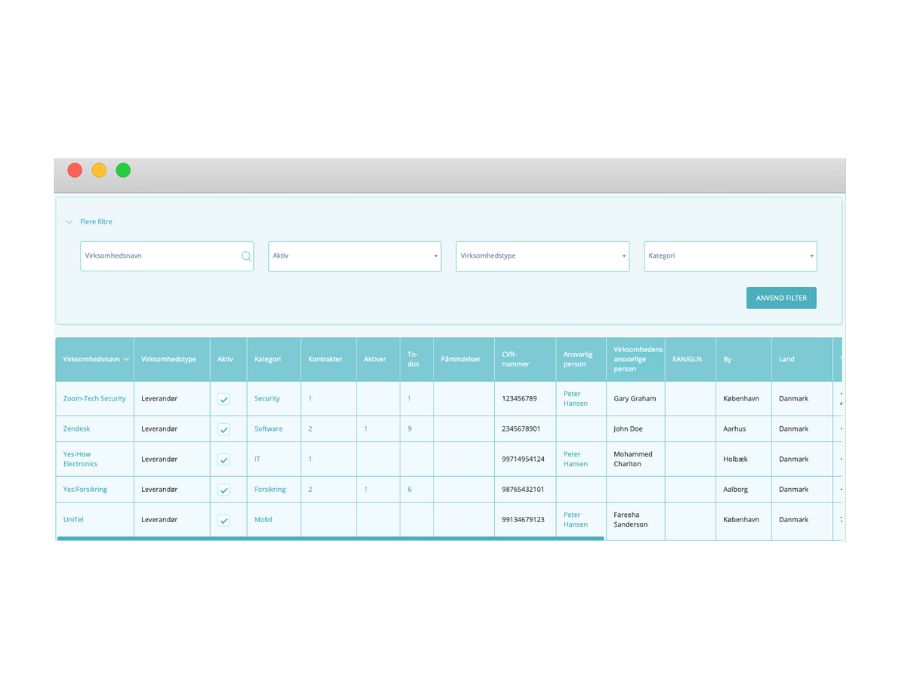Open the 9 to-dos link for Zendesk
This screenshot has height=700, width=900.
(409, 429)
